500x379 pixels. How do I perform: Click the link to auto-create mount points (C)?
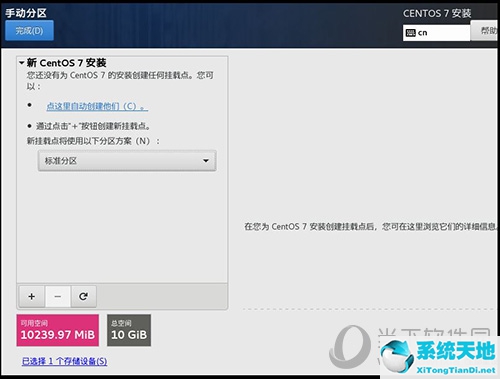(x=97, y=106)
